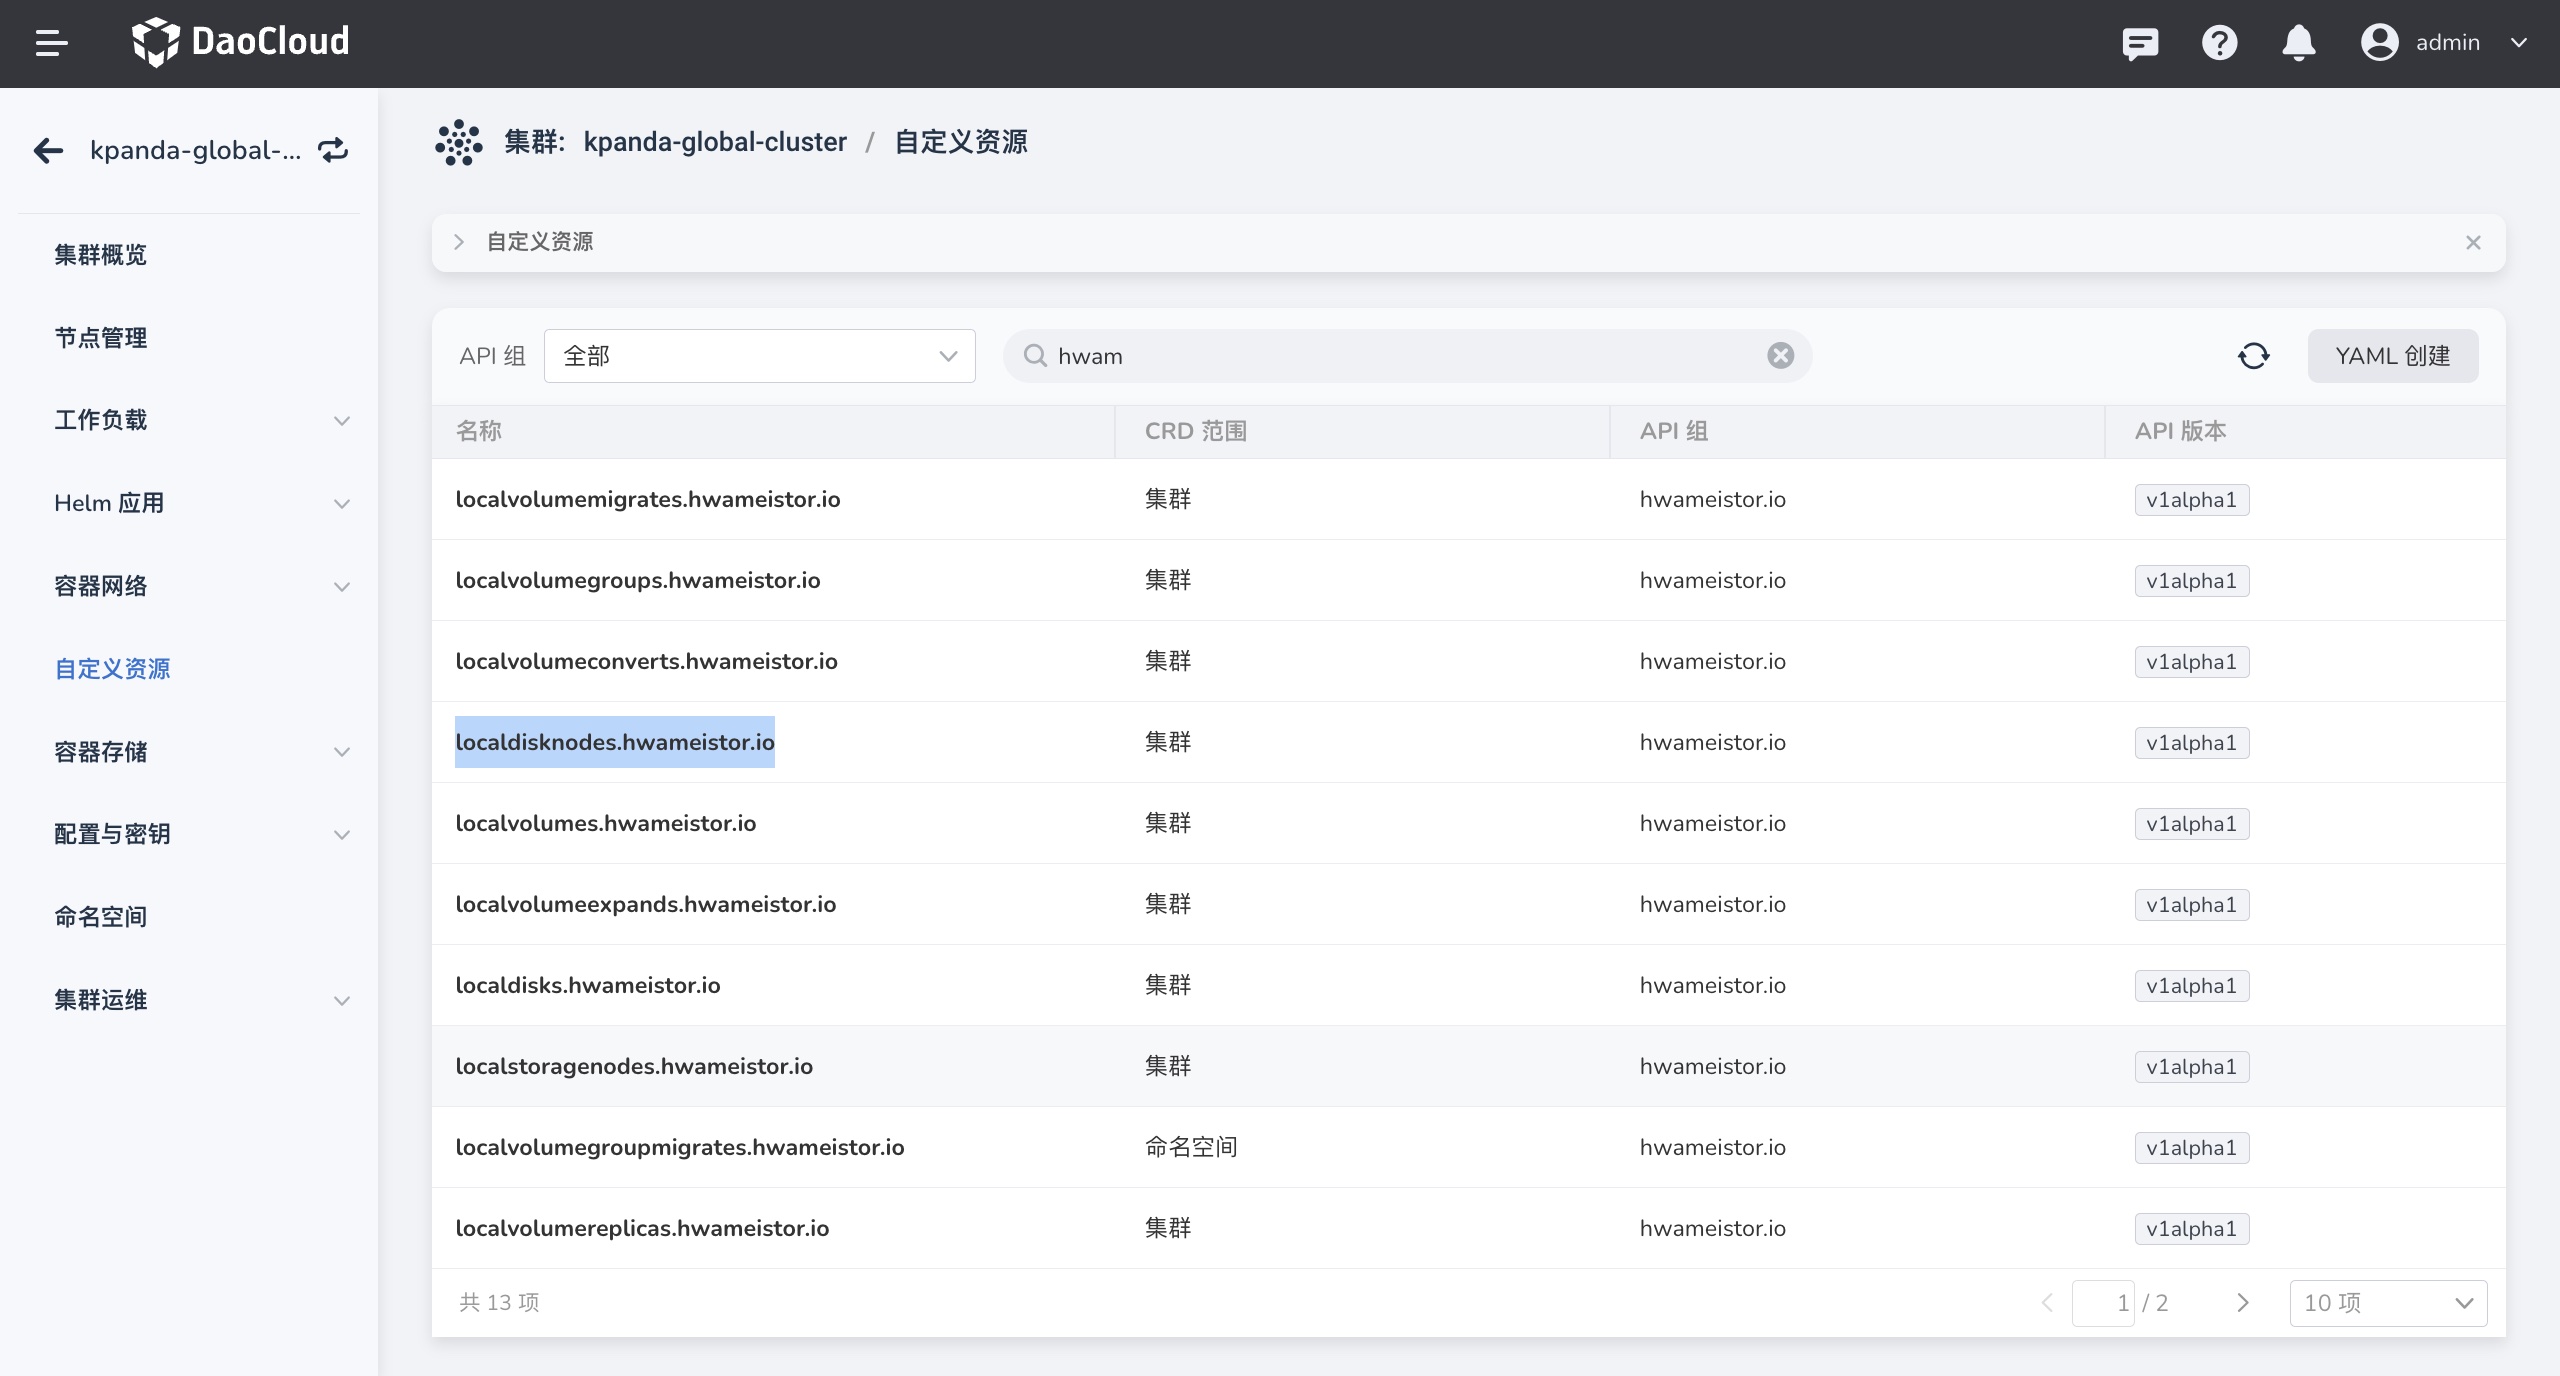Open the messages chat icon
Screen dimensions: 2560x1376
pos(2140,43)
